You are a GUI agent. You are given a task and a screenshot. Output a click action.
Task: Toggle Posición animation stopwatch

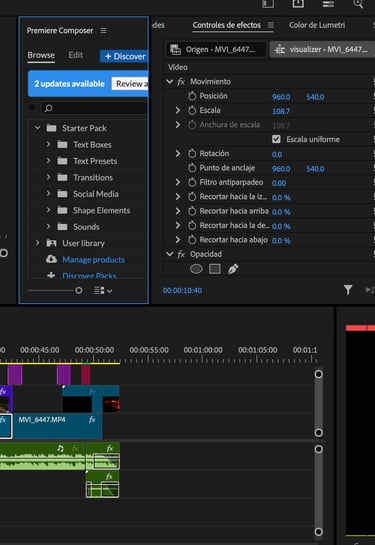(x=192, y=96)
